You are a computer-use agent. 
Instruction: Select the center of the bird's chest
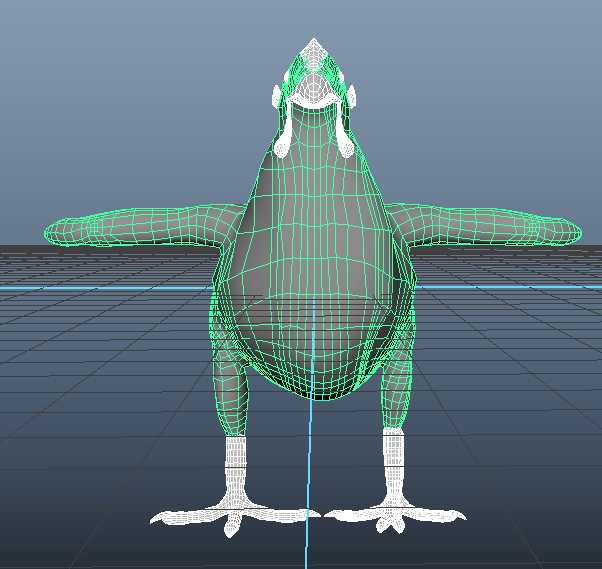(x=313, y=230)
